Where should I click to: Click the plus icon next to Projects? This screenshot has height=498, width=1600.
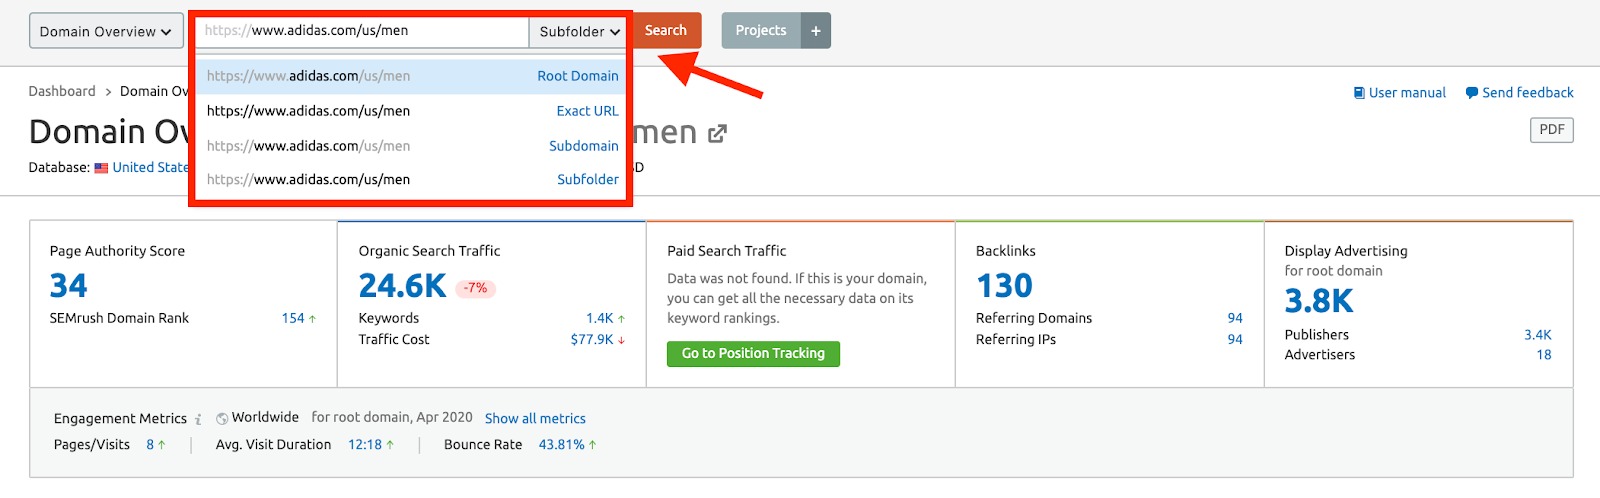point(816,31)
